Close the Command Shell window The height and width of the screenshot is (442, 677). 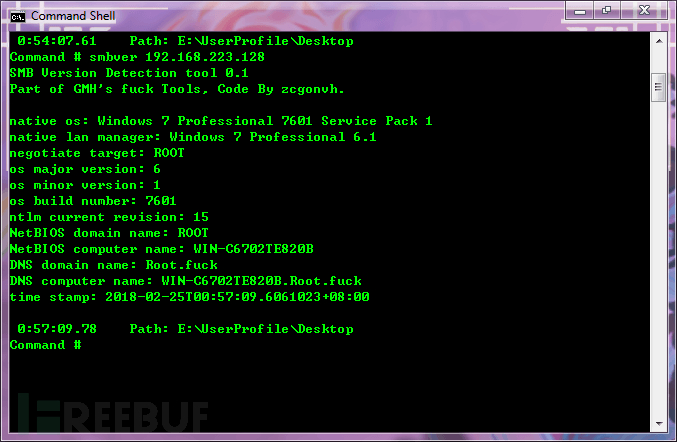pyautogui.click(x=644, y=10)
